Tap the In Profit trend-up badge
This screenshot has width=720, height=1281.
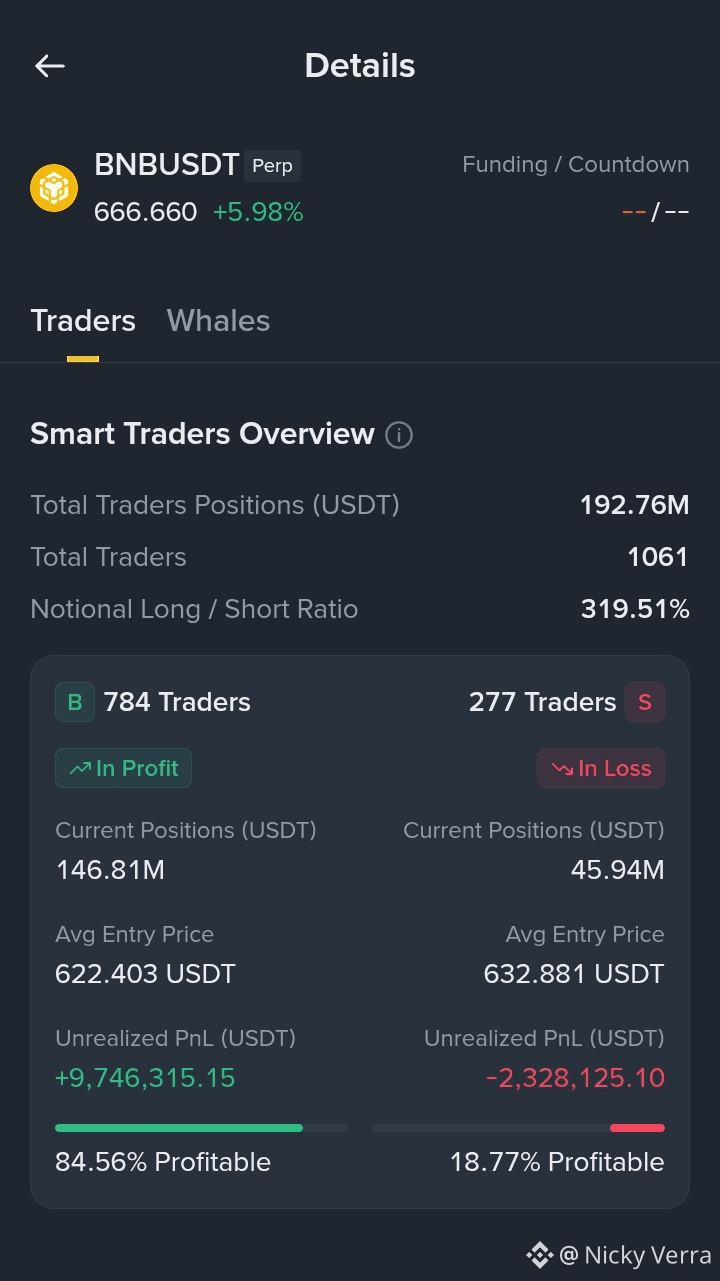pos(123,768)
